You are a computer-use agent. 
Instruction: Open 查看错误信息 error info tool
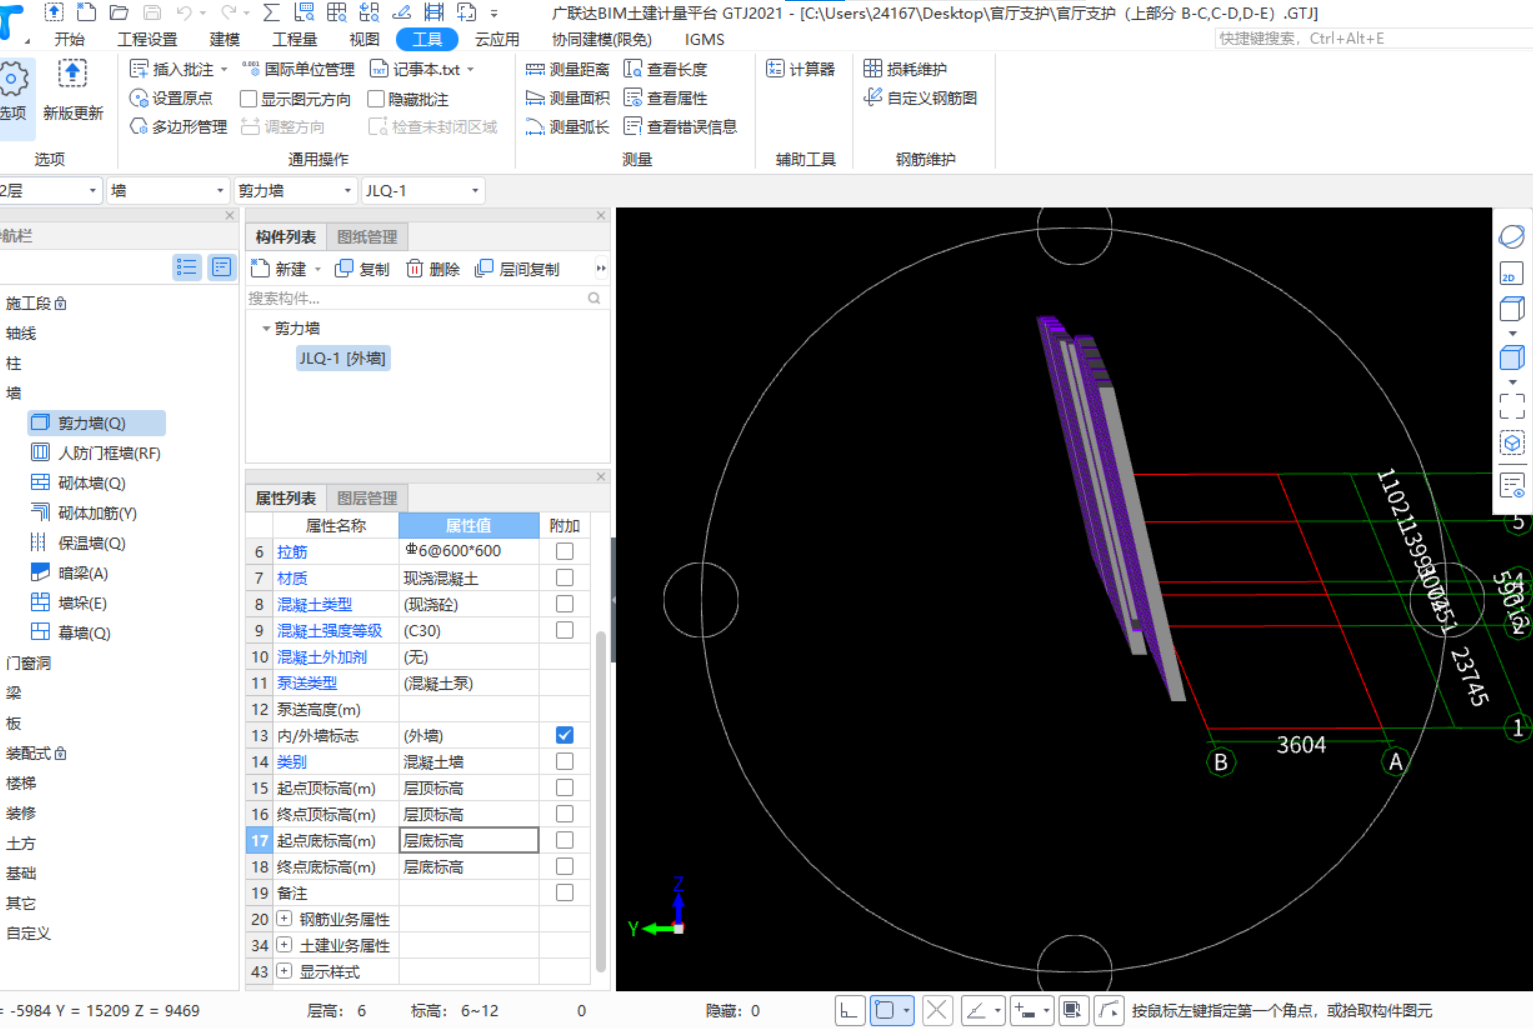click(680, 127)
